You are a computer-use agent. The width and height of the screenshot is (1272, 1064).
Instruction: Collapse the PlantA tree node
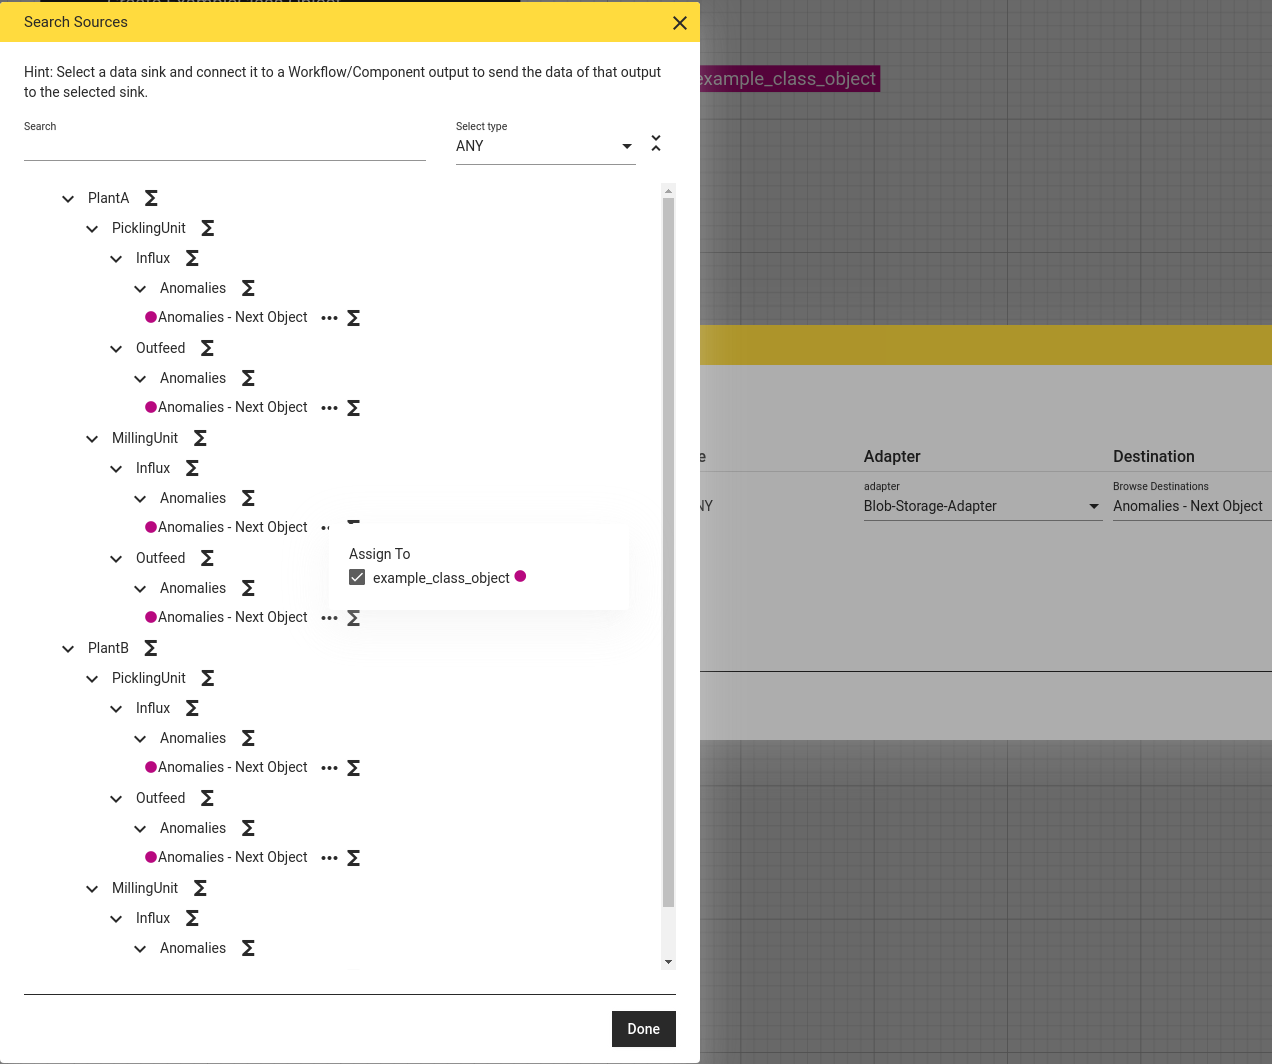pyautogui.click(x=68, y=199)
